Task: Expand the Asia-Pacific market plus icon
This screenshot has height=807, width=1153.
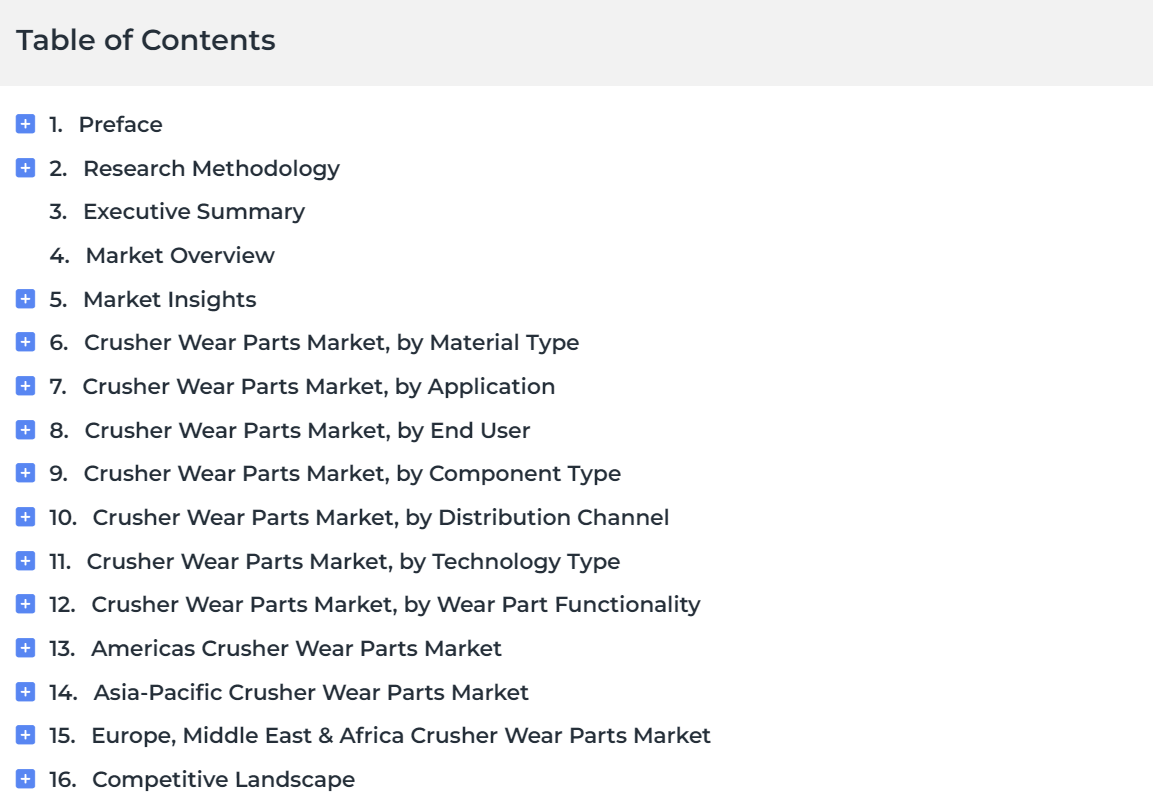Action: (x=26, y=692)
